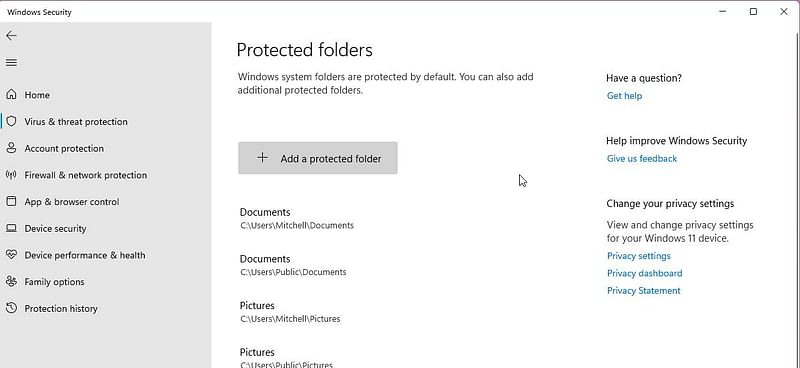Click the Device performance & health heart icon
The width and height of the screenshot is (800, 368).
tap(11, 255)
